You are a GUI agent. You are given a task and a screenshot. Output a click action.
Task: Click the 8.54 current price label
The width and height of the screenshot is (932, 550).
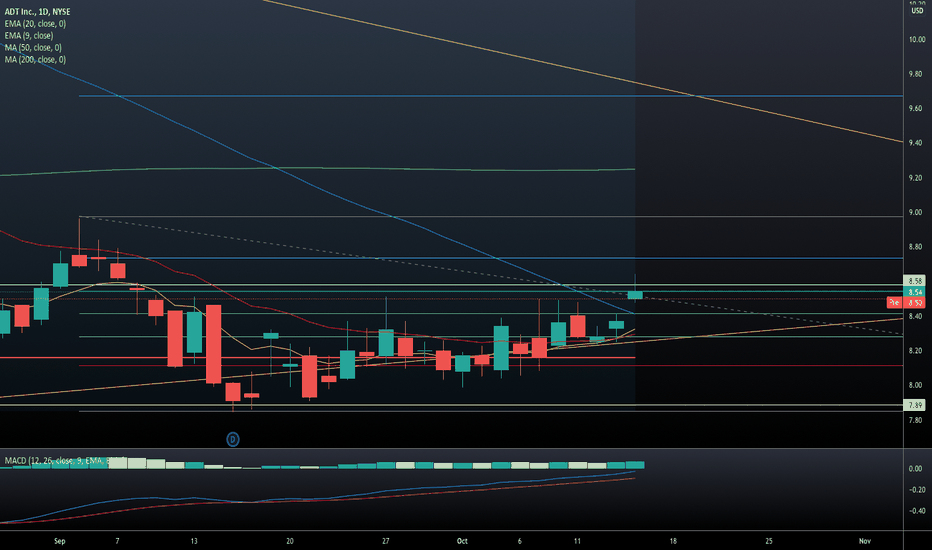point(914,292)
